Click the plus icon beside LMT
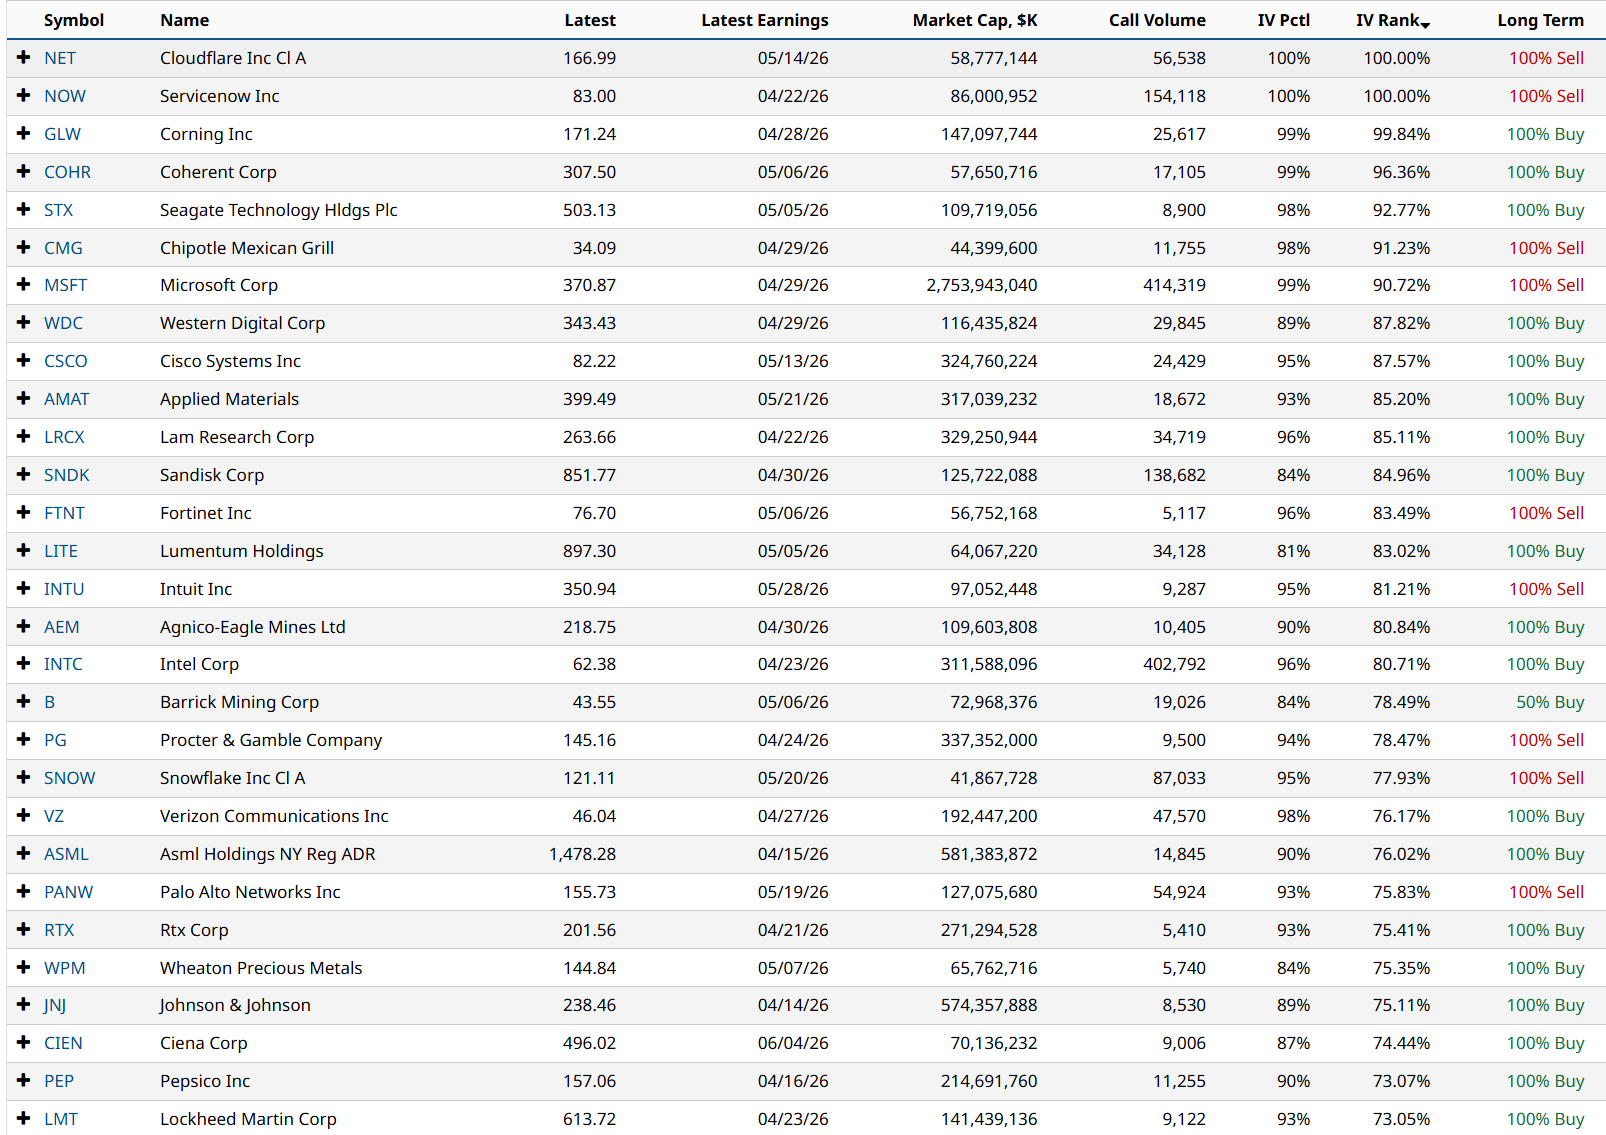Image resolution: width=1606 pixels, height=1135 pixels. (23, 1119)
